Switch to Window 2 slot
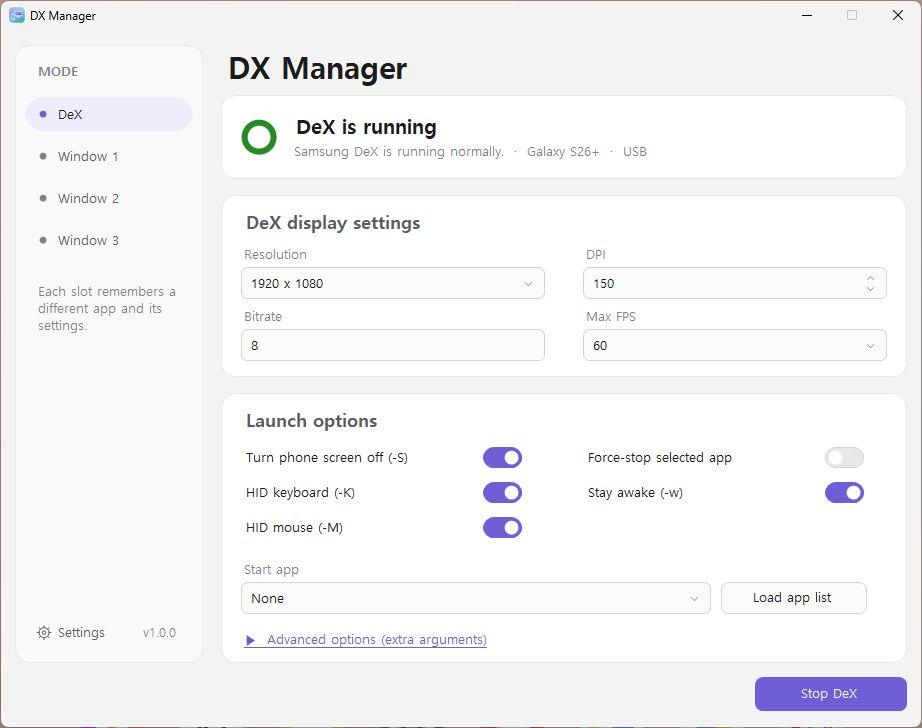The width and height of the screenshot is (922, 728). (x=109, y=198)
